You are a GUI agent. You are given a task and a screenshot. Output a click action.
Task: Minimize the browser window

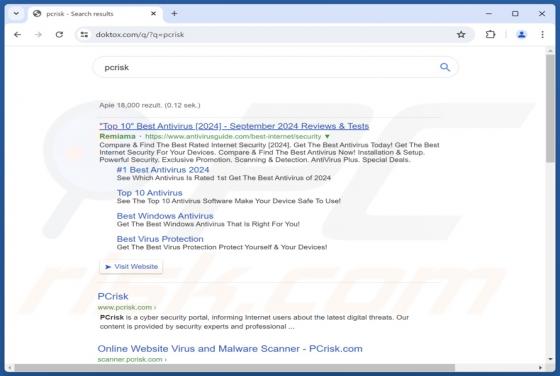[x=489, y=14]
